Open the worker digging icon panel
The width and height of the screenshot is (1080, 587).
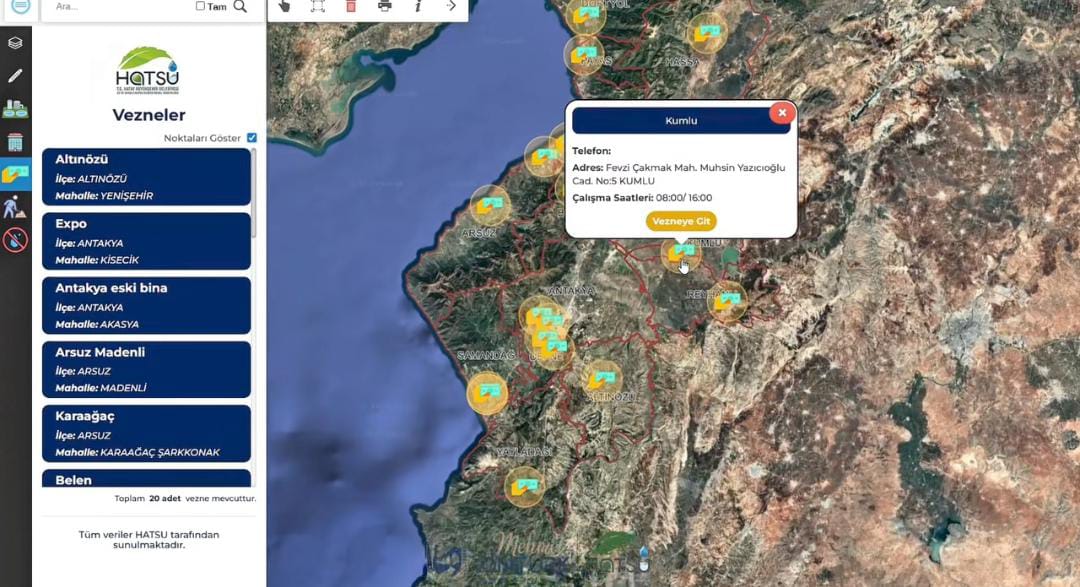15,207
